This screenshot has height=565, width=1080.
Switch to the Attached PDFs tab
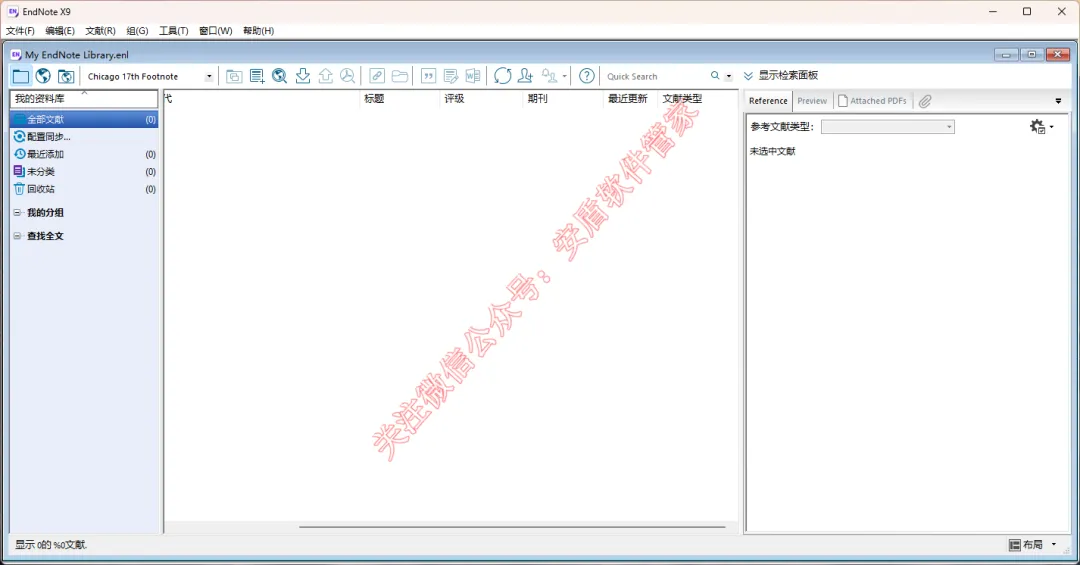coord(873,101)
